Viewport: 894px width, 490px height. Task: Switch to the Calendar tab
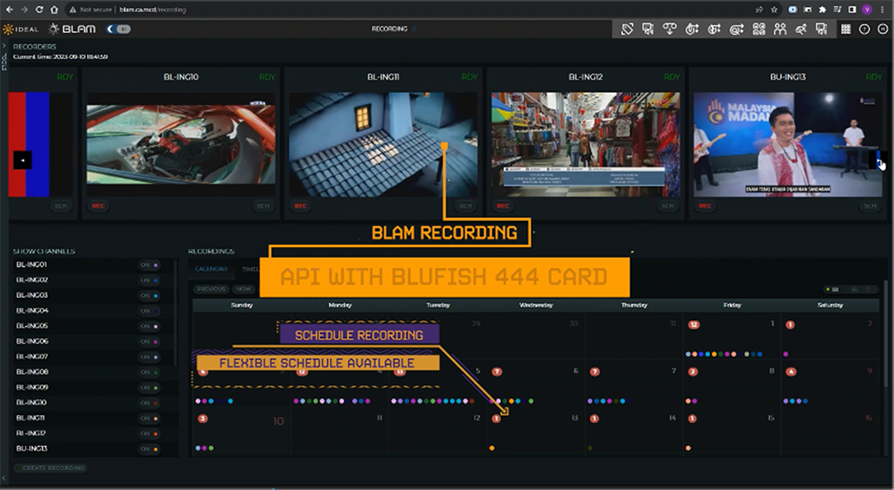[x=211, y=269]
